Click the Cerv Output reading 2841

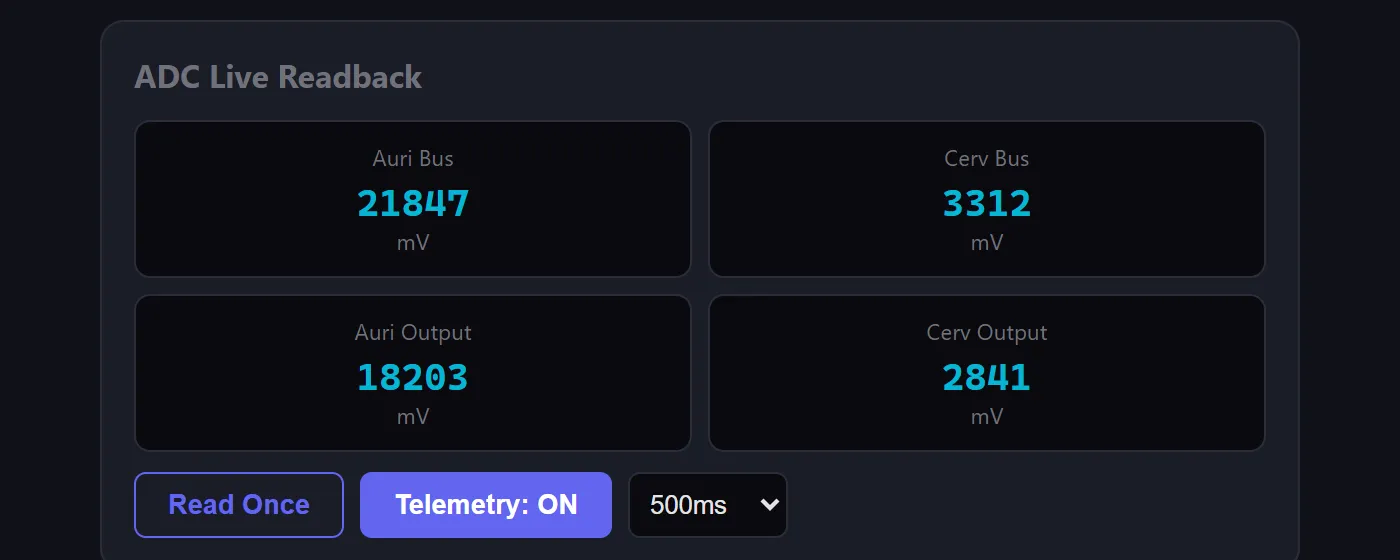[986, 378]
